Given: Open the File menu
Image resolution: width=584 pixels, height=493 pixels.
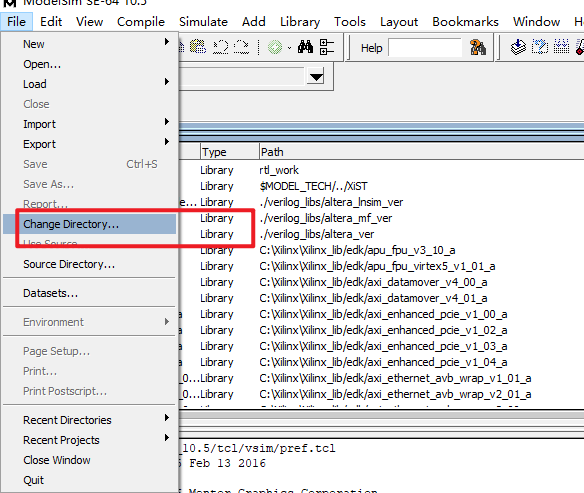Looking at the screenshot, I should click(x=16, y=22).
